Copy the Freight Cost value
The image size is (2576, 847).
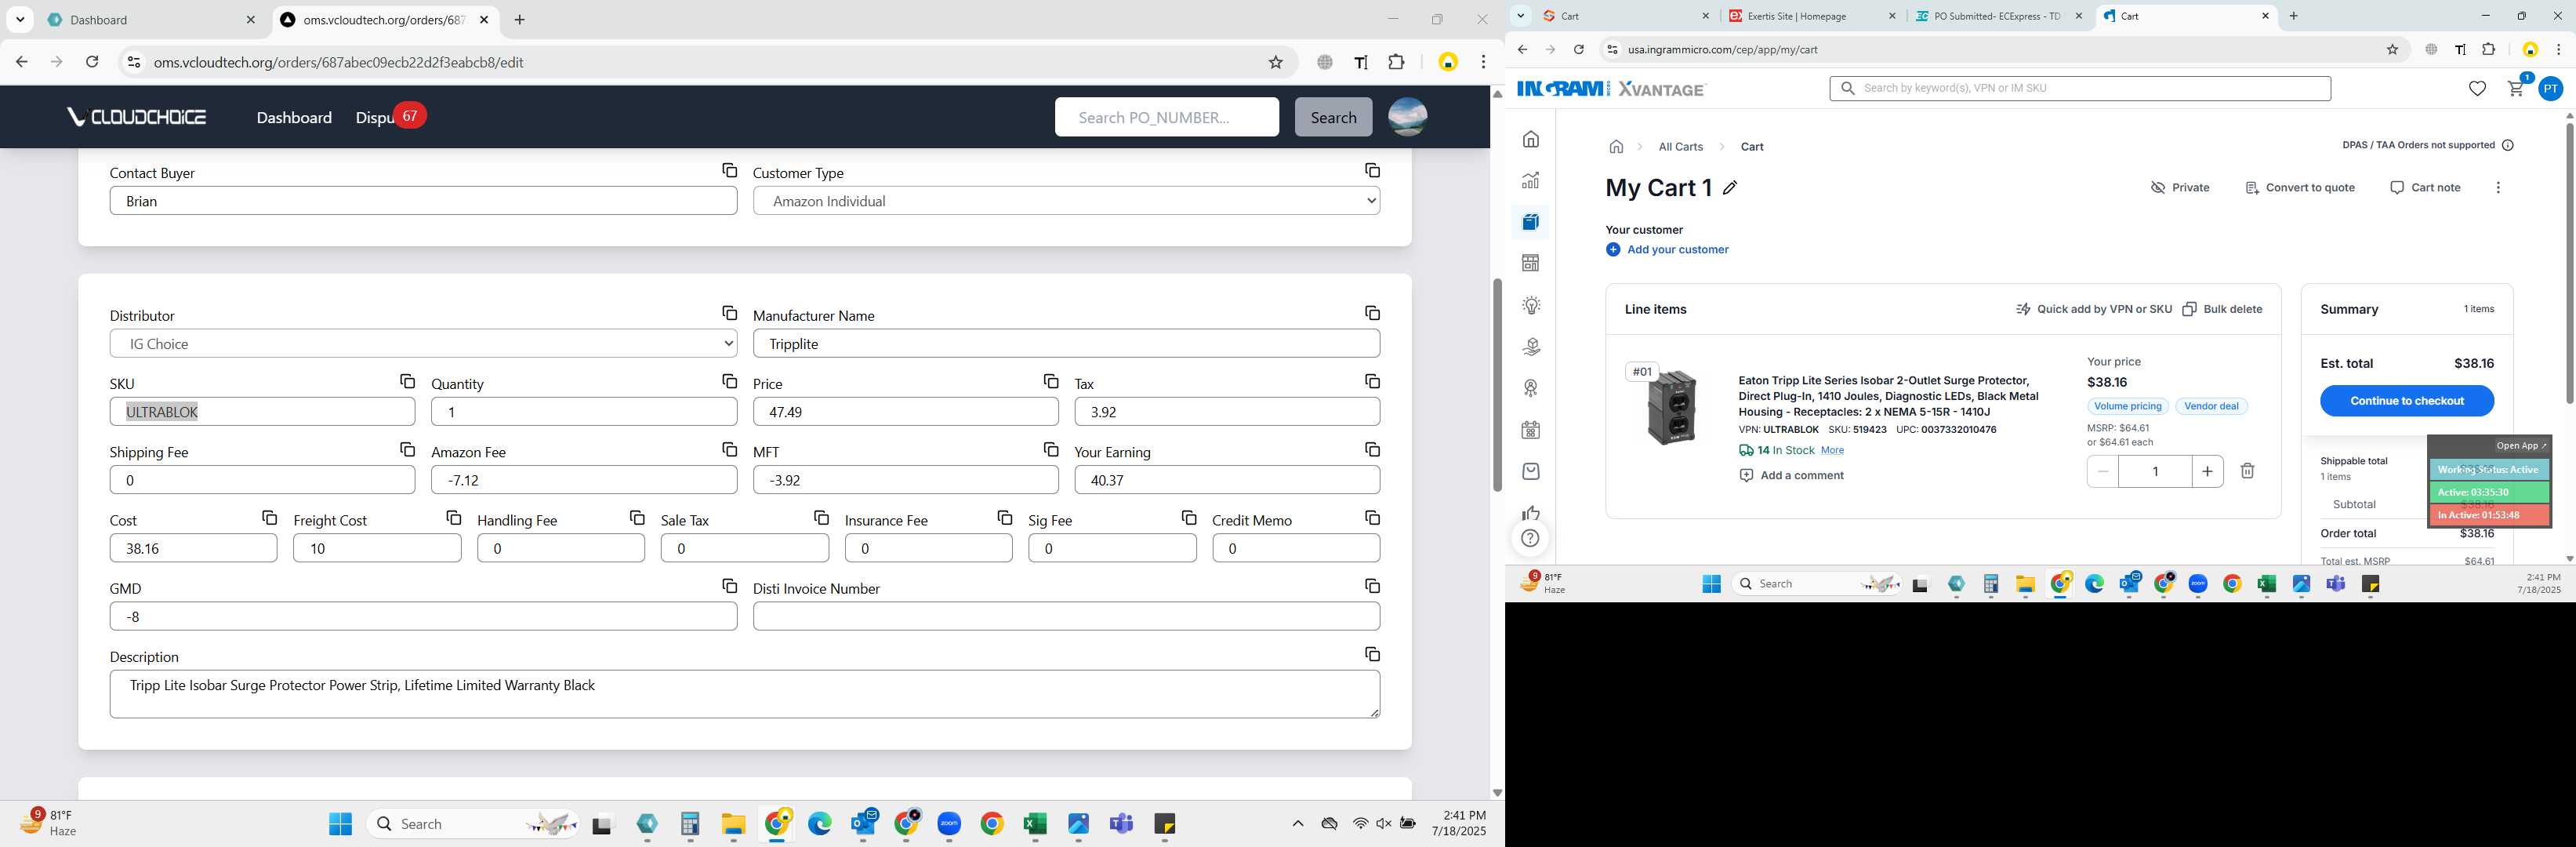(453, 518)
